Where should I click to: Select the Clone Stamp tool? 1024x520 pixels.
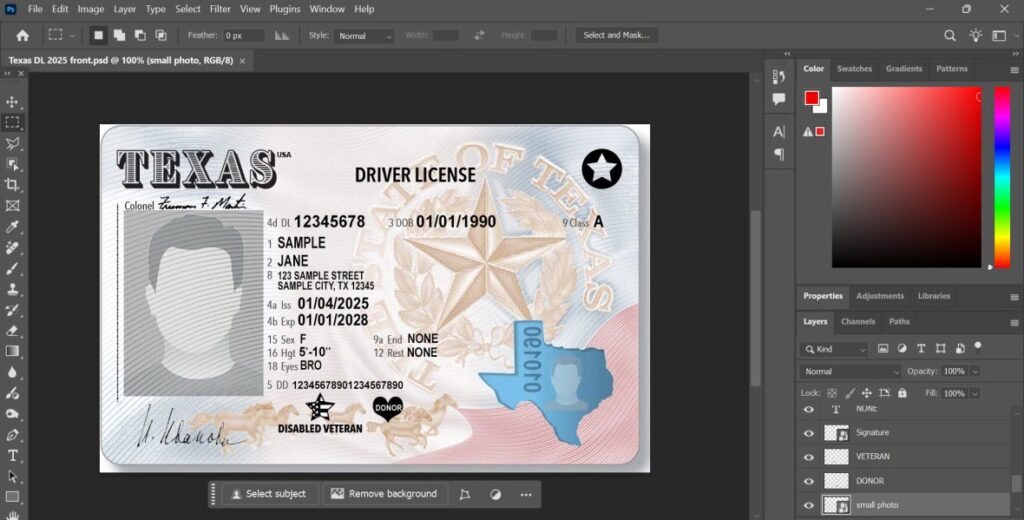point(12,289)
